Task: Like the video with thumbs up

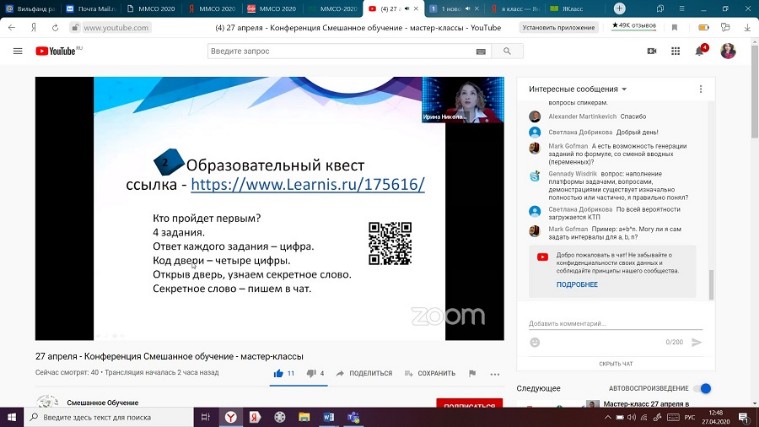Action: click(279, 373)
